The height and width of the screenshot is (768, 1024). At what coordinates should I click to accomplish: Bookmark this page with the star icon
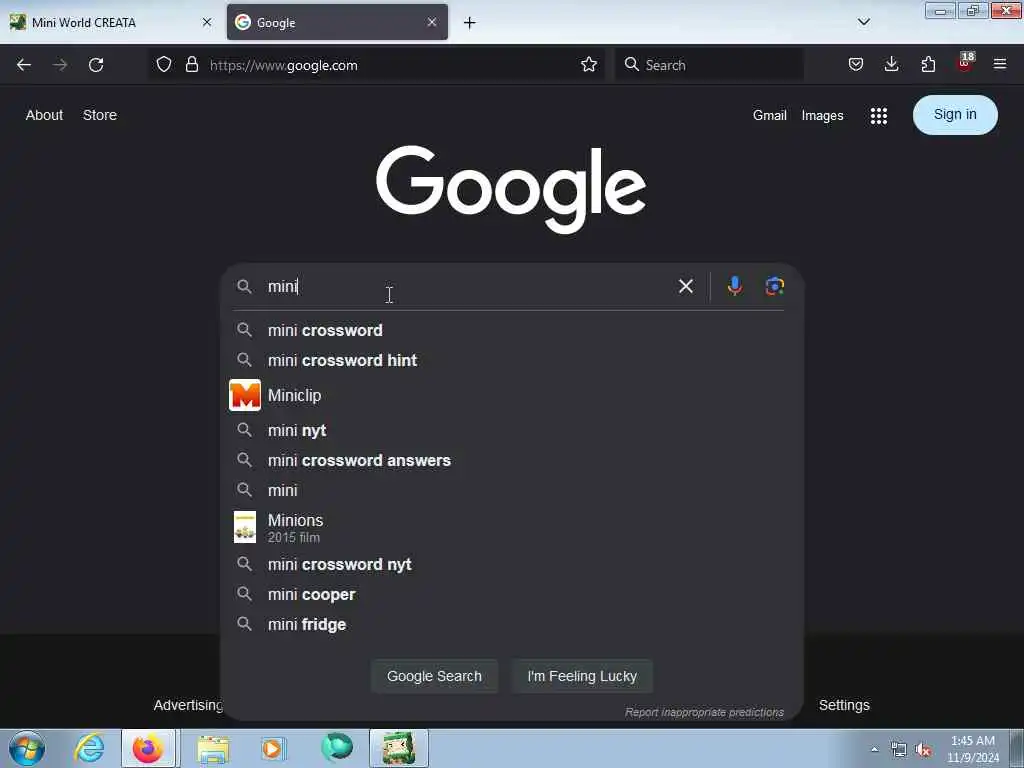[x=588, y=65]
